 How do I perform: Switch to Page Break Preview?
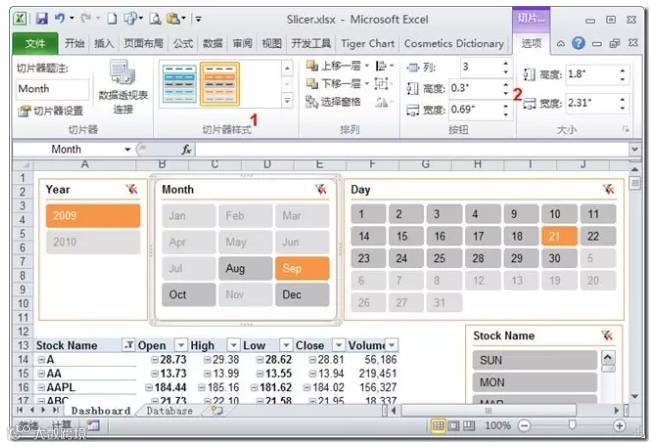(469, 425)
